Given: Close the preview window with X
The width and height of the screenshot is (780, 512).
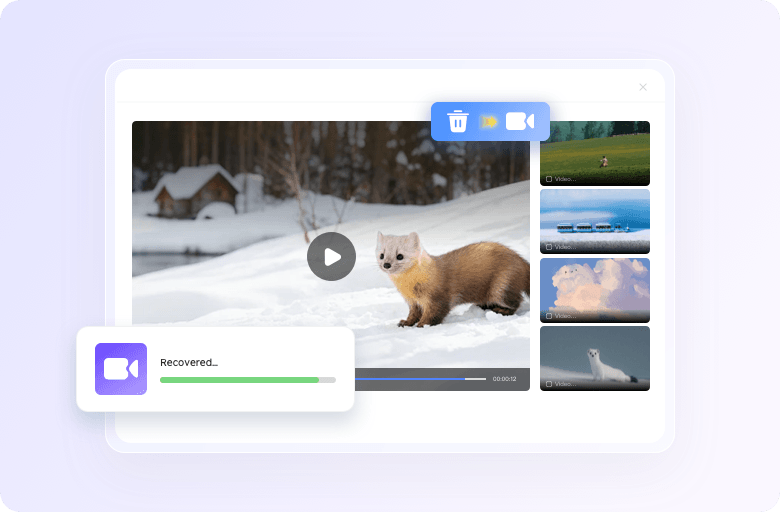Looking at the screenshot, I should 643,87.
